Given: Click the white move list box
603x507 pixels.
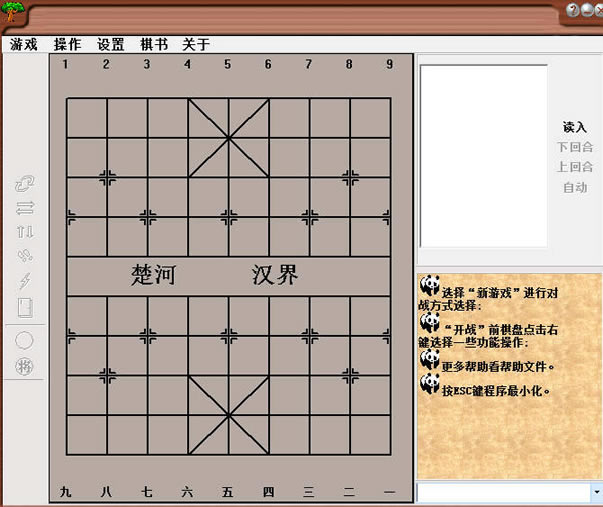Looking at the screenshot, I should [483, 155].
